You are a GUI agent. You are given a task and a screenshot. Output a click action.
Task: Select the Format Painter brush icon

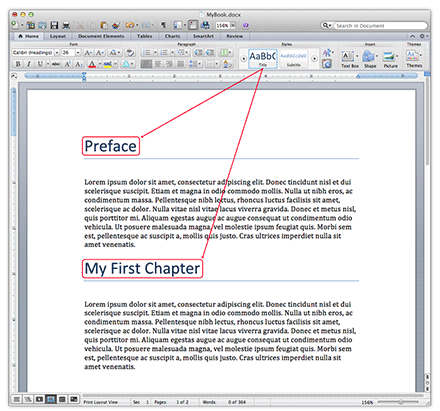click(x=116, y=25)
